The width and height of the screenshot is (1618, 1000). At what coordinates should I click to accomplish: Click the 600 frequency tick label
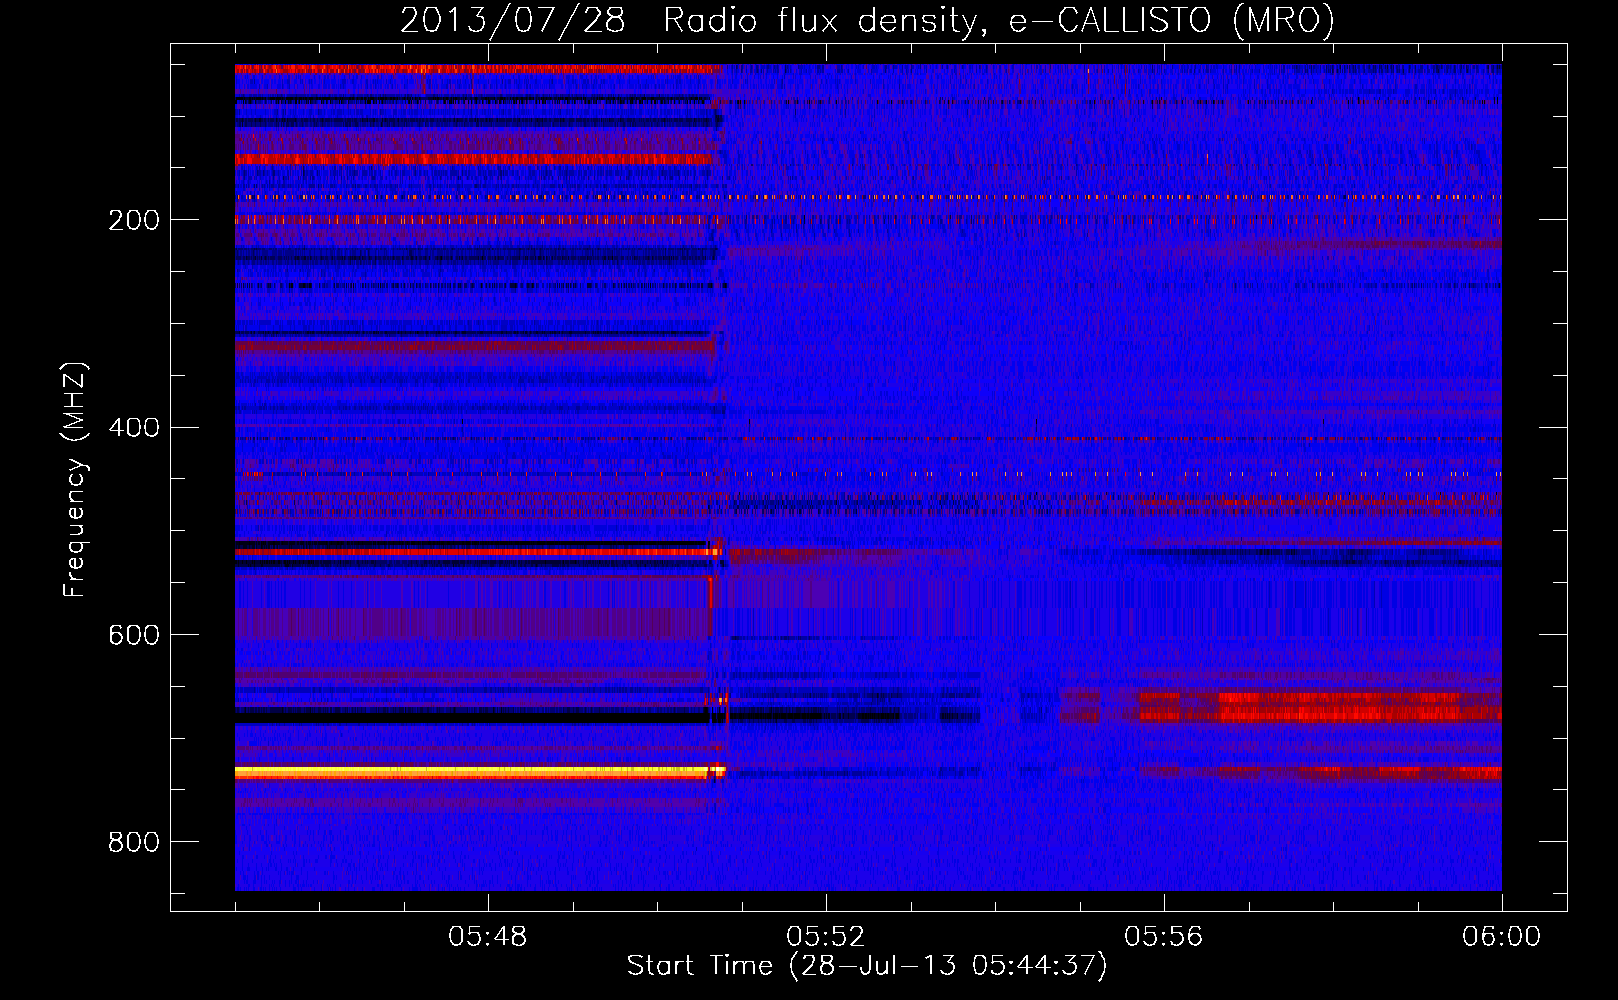pos(134,635)
